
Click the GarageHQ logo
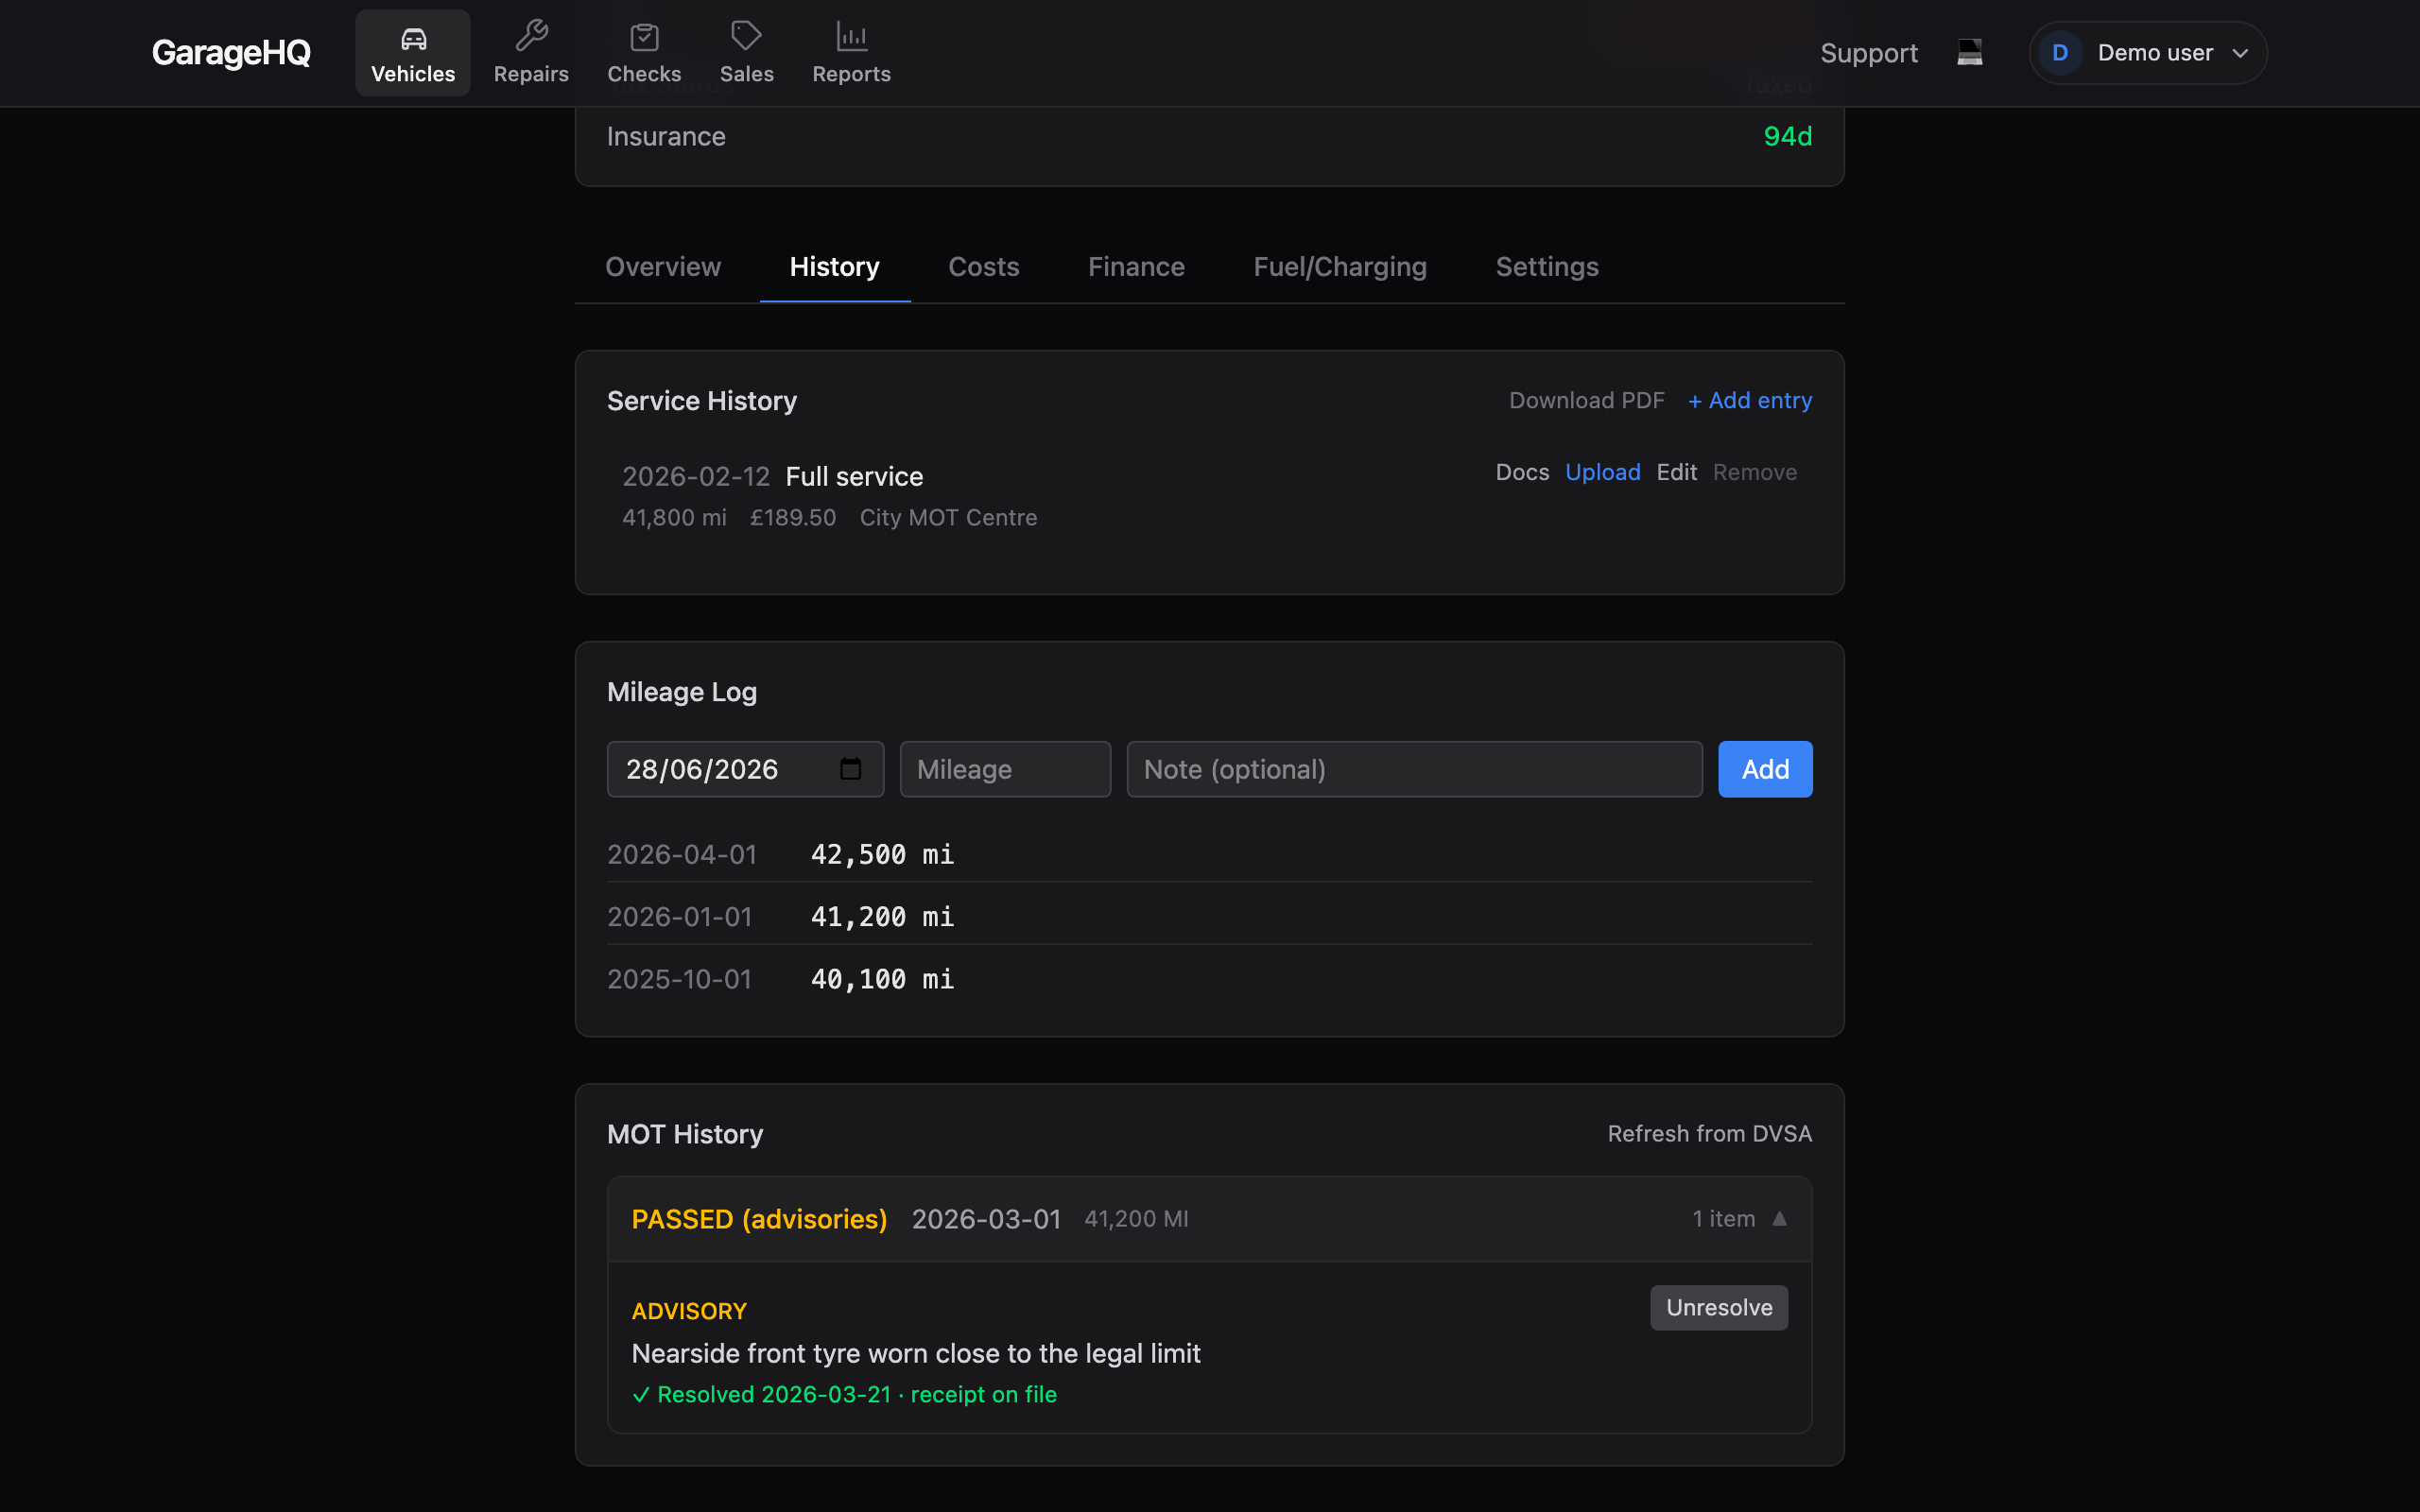231,52
